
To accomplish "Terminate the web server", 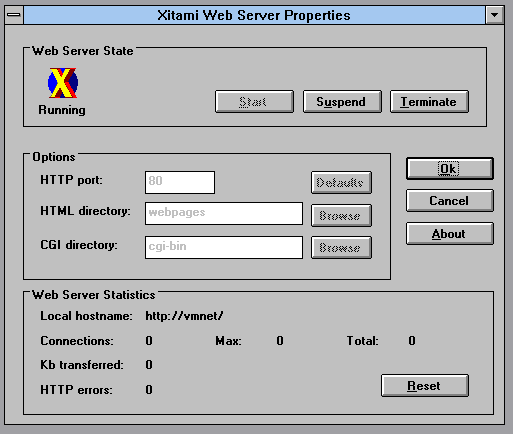I will pos(429,101).
